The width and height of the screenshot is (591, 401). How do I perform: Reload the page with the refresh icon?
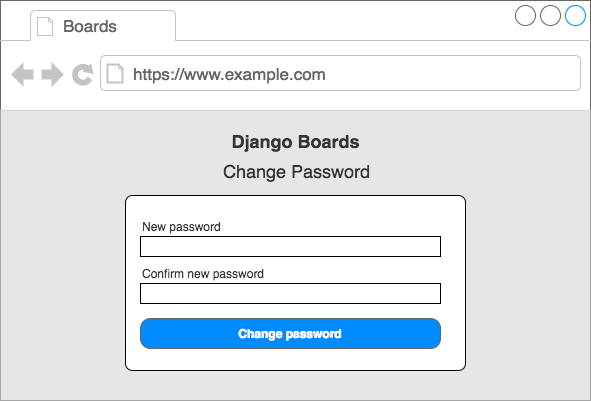click(83, 75)
